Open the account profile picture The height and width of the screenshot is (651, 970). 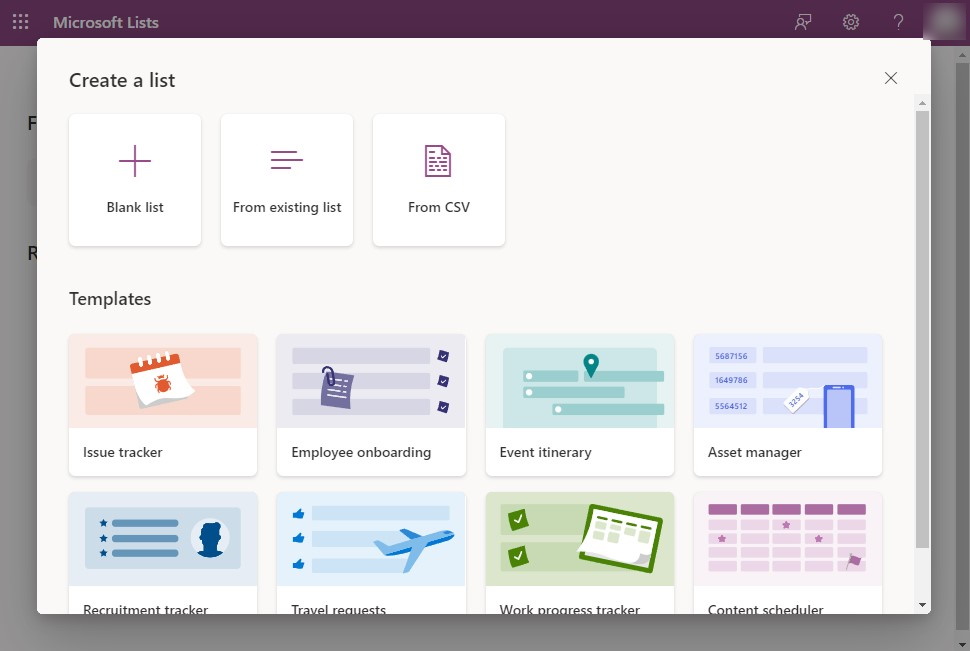point(944,21)
